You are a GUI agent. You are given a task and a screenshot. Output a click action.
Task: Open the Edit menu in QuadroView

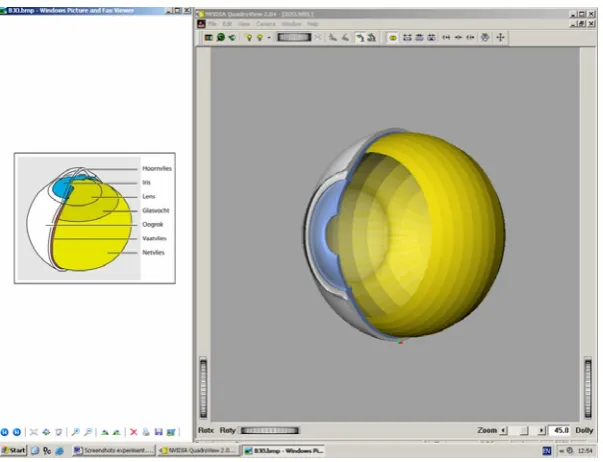point(227,24)
